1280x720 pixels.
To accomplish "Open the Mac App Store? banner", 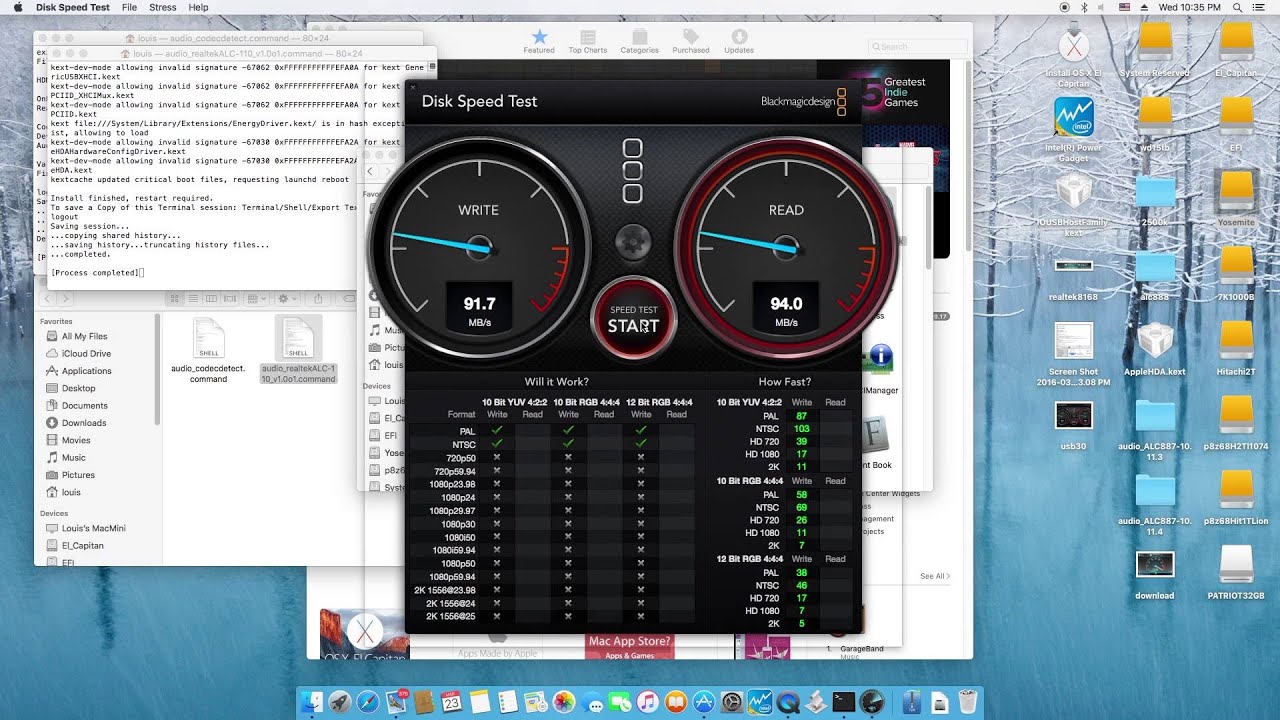I will tap(630, 646).
